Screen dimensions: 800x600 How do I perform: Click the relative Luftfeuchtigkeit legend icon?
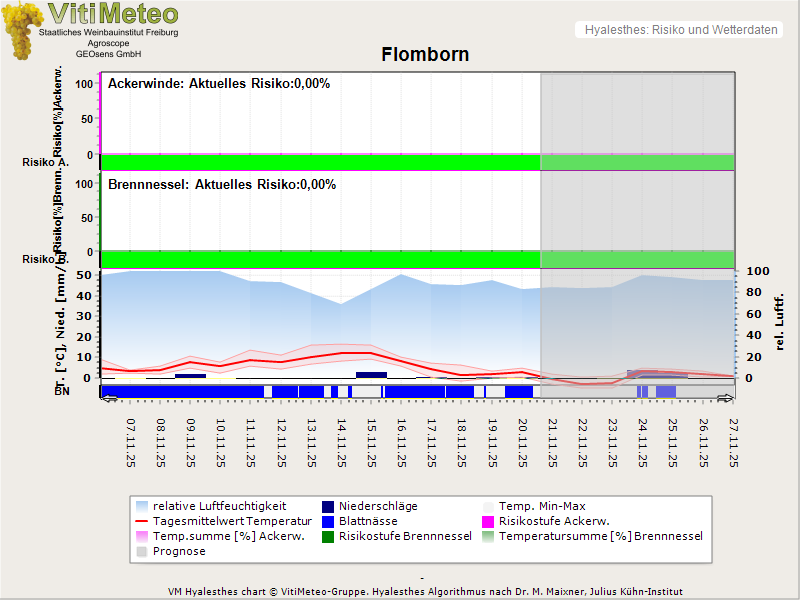pyautogui.click(x=141, y=506)
